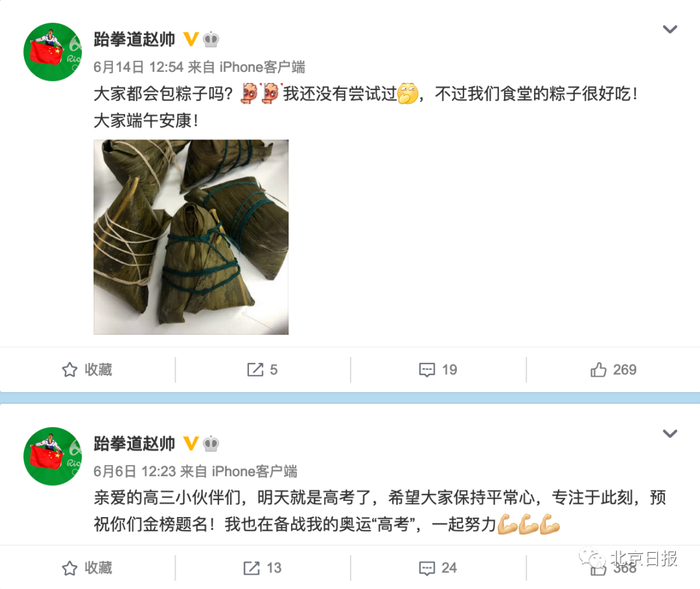This screenshot has height=589, width=700.
Task: Click the profile avatar on the second post
Action: tap(53, 456)
